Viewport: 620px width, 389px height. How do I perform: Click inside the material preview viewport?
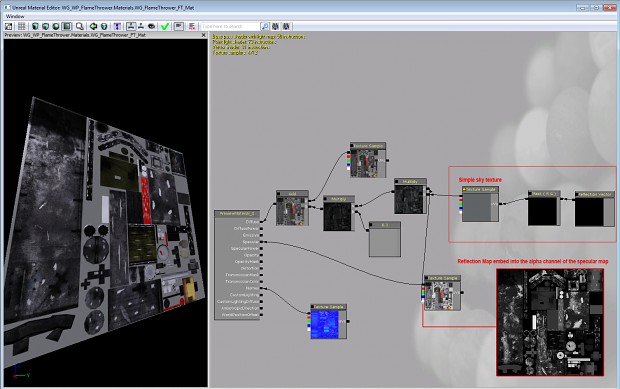(x=106, y=213)
